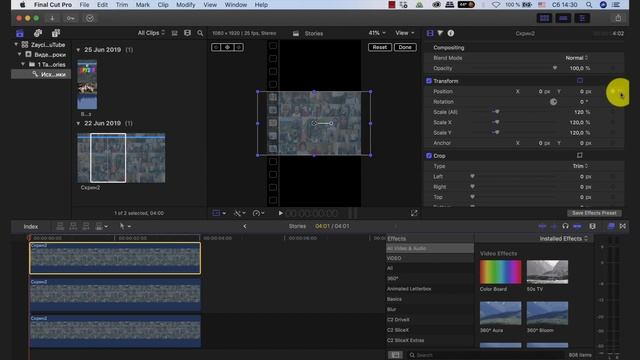The width and height of the screenshot is (640, 360).
Task: Open the Blend Mode Normal dropdown
Action: [x=576, y=58]
